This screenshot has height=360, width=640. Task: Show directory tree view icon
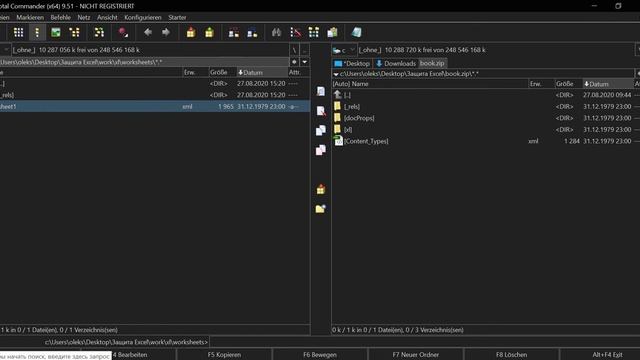[x=74, y=32]
